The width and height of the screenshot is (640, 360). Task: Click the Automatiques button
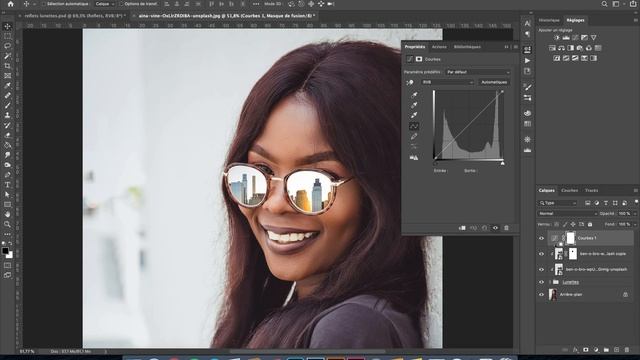[494, 82]
